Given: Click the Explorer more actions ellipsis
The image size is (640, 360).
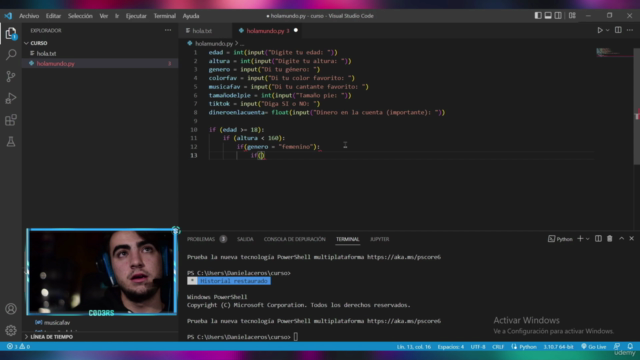Looking at the screenshot, I should pyautogui.click(x=168, y=30).
